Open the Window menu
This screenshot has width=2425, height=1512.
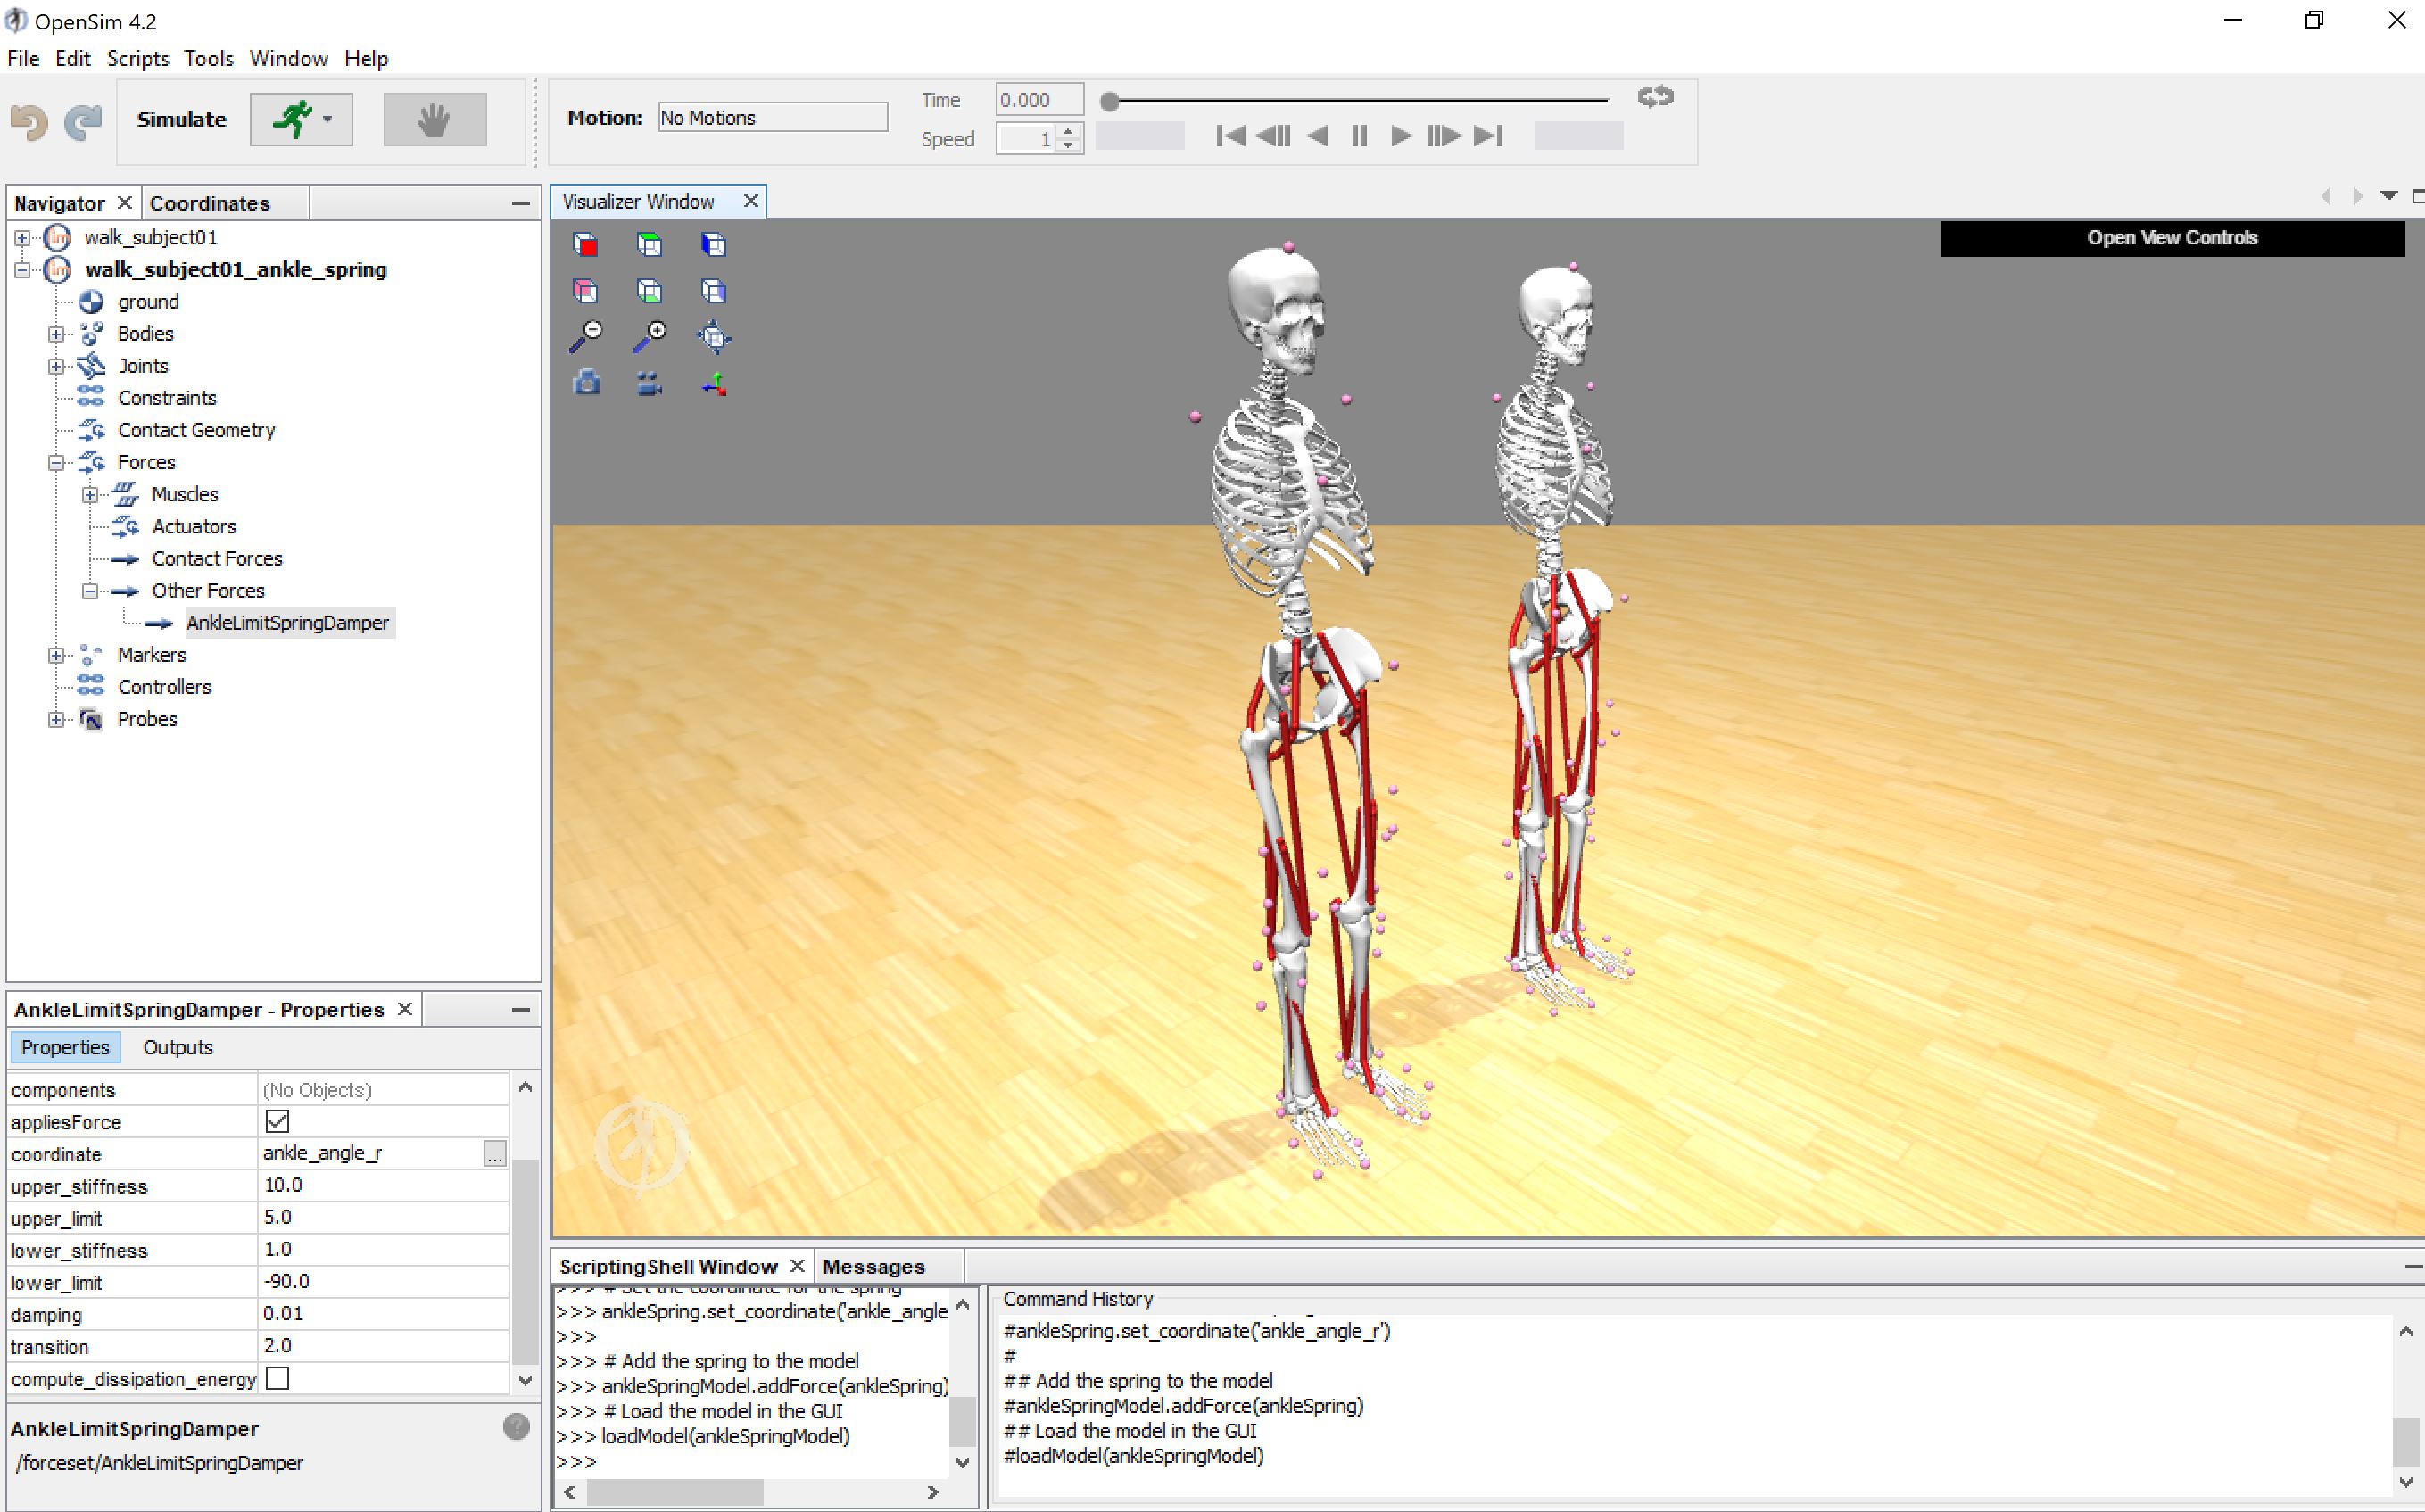click(x=288, y=58)
